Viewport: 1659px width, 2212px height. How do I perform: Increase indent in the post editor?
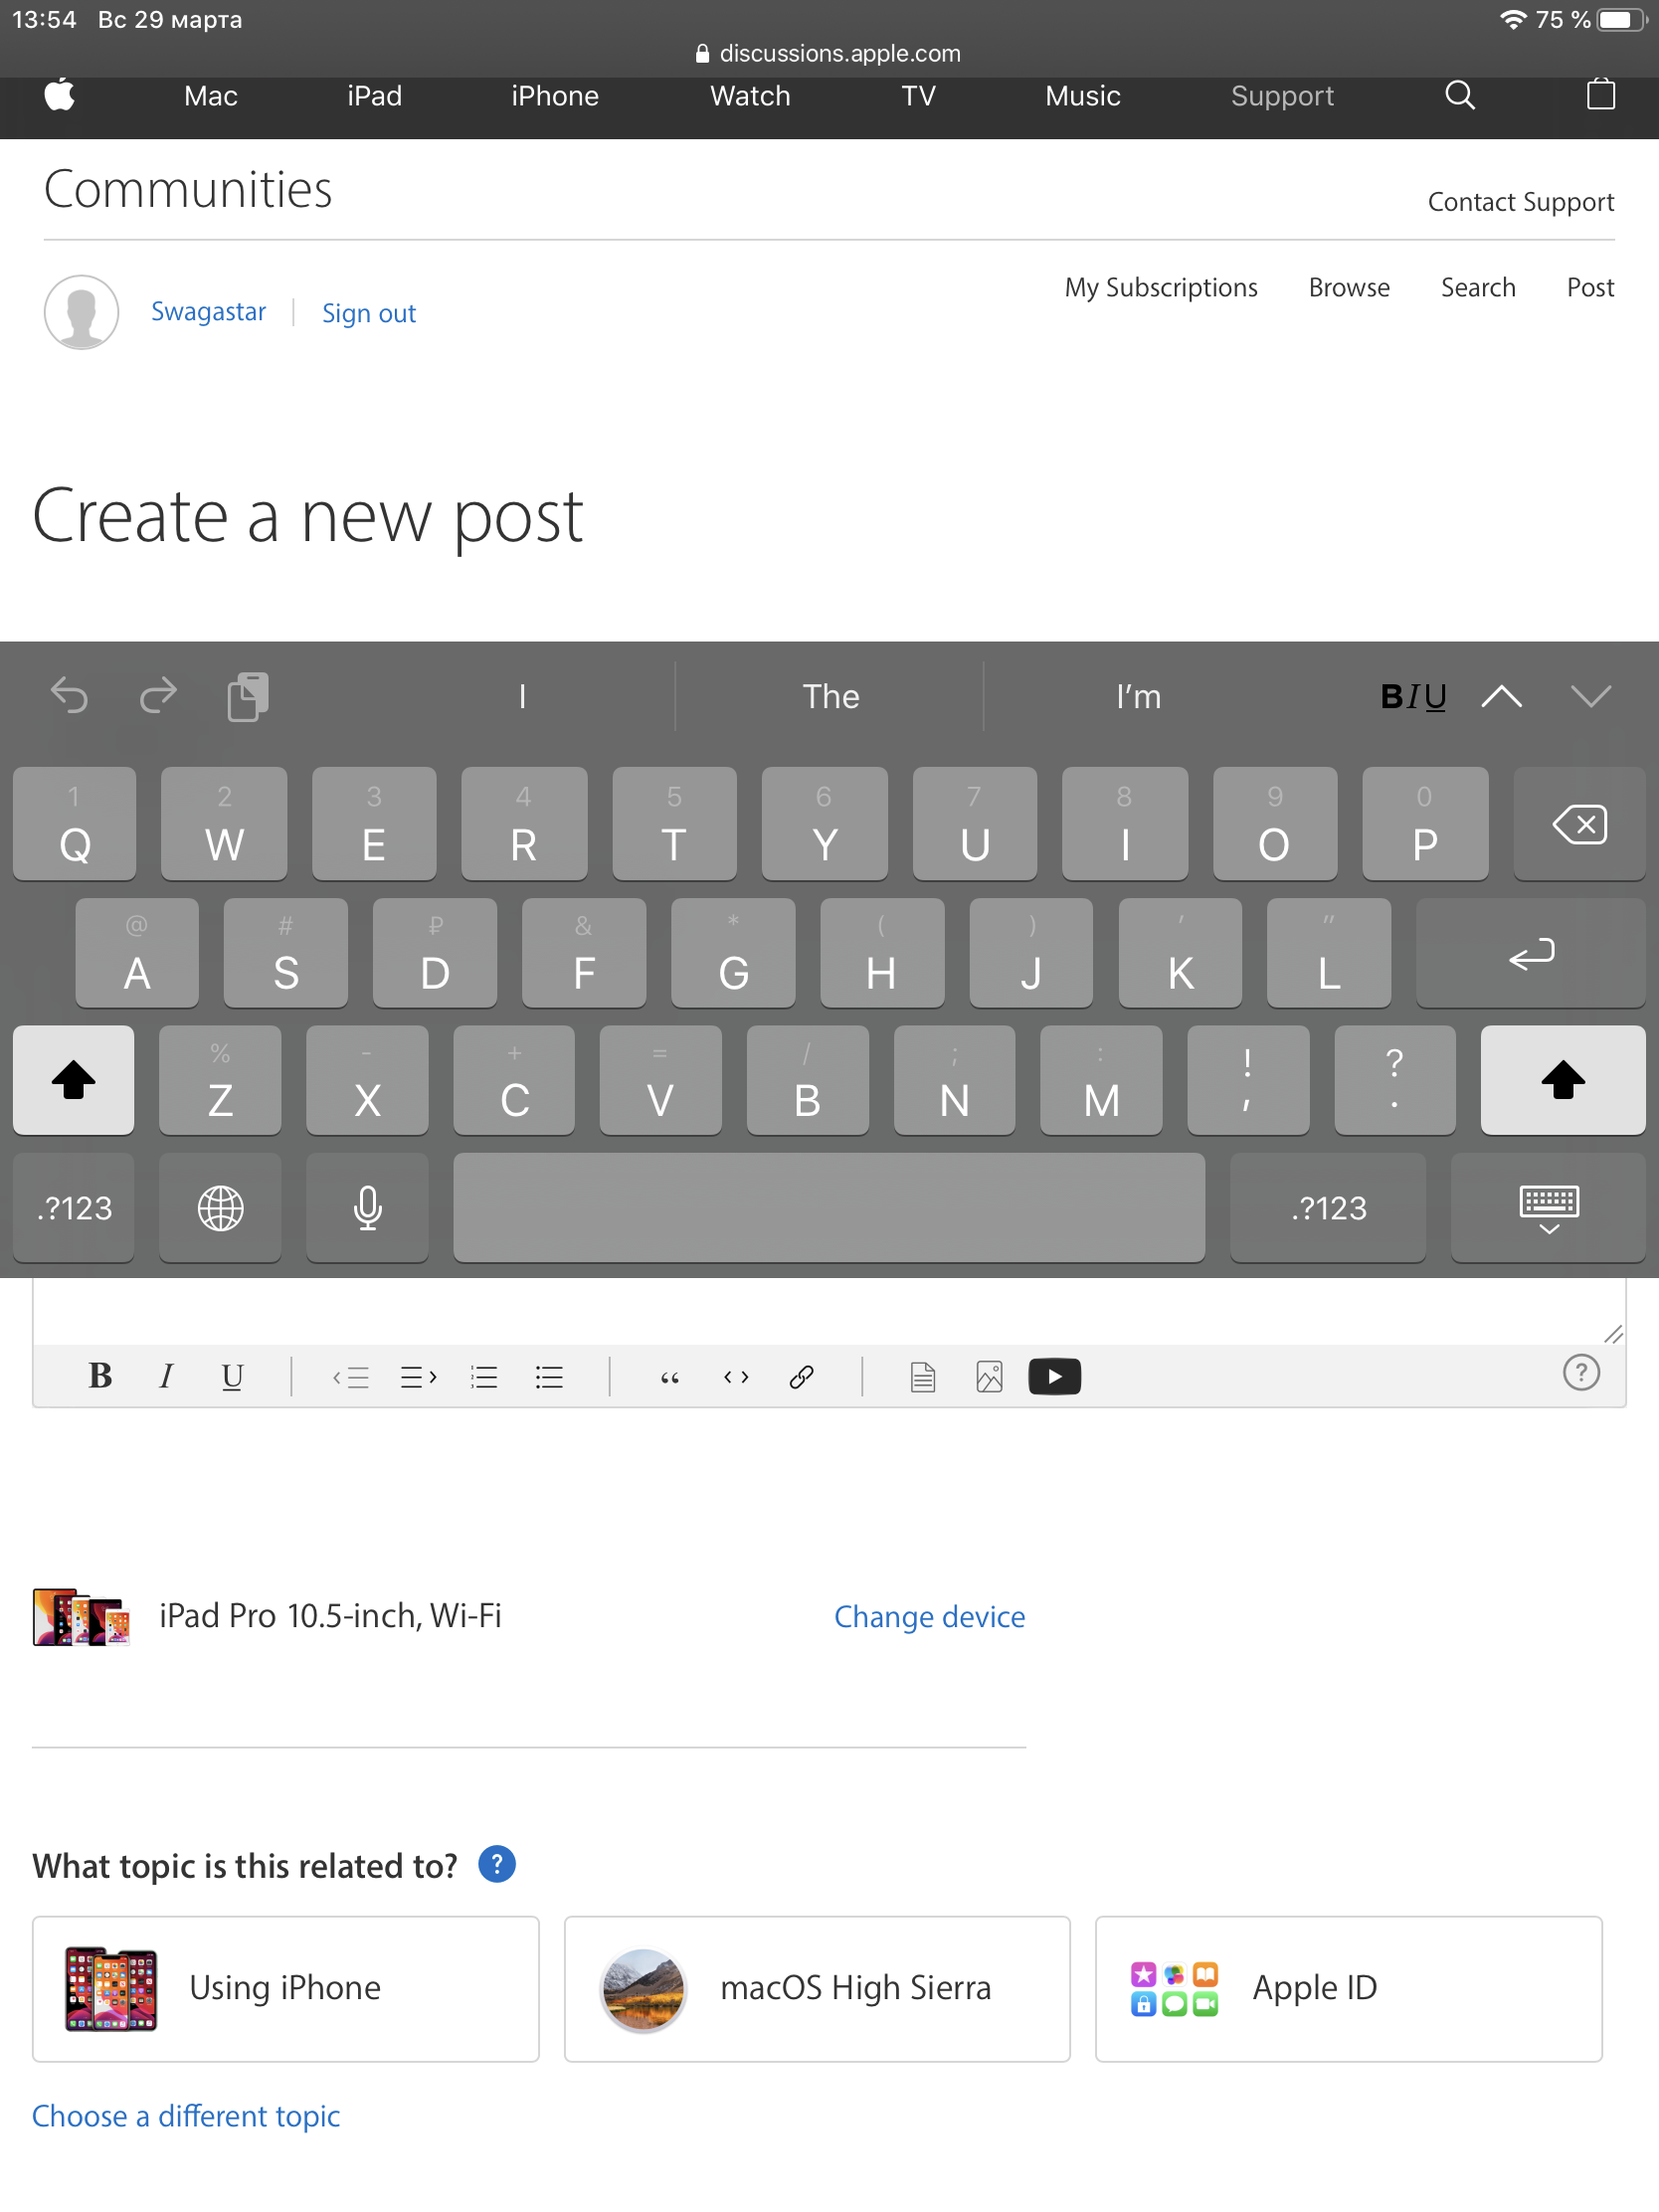[x=418, y=1377]
